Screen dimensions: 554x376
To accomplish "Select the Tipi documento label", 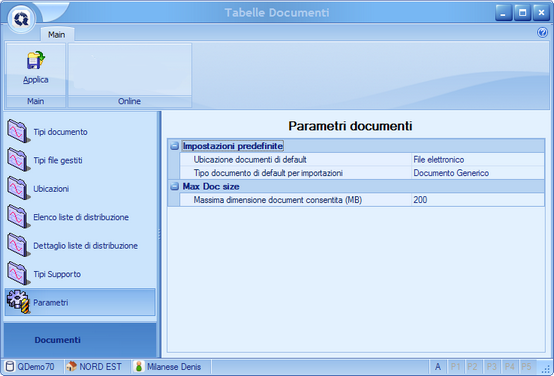I will [x=60, y=132].
